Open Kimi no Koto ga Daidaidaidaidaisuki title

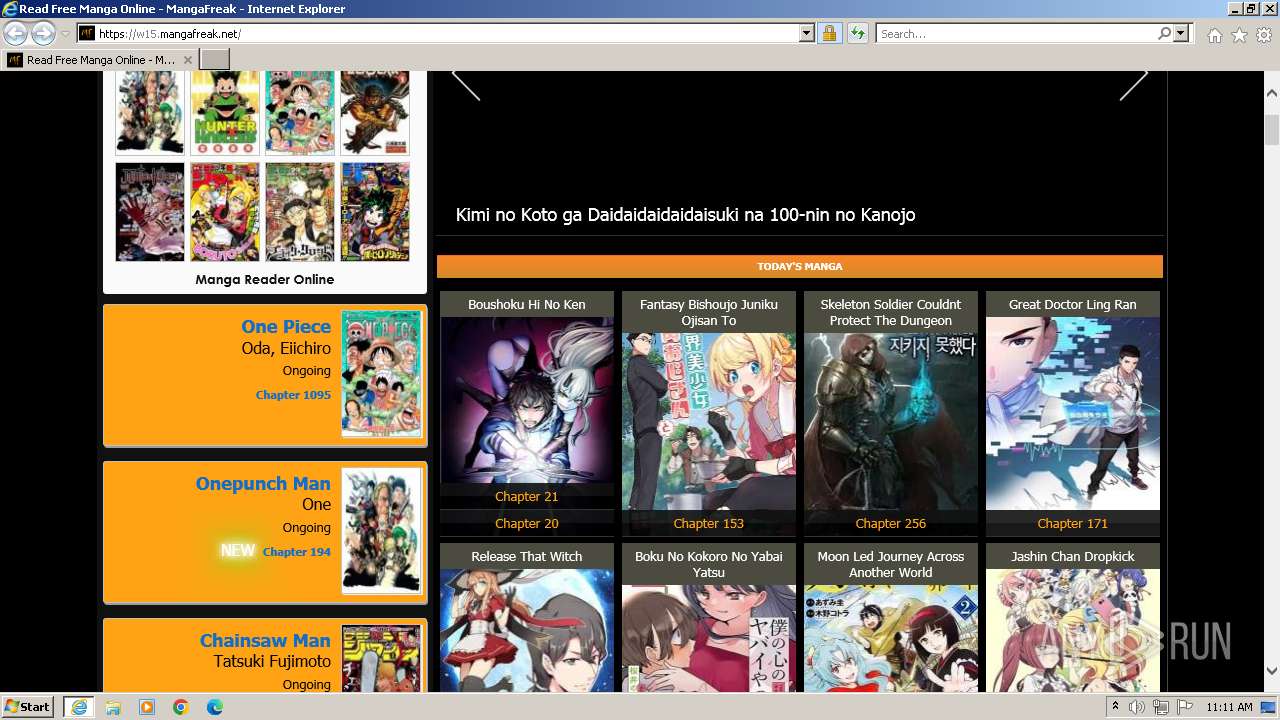685,215
